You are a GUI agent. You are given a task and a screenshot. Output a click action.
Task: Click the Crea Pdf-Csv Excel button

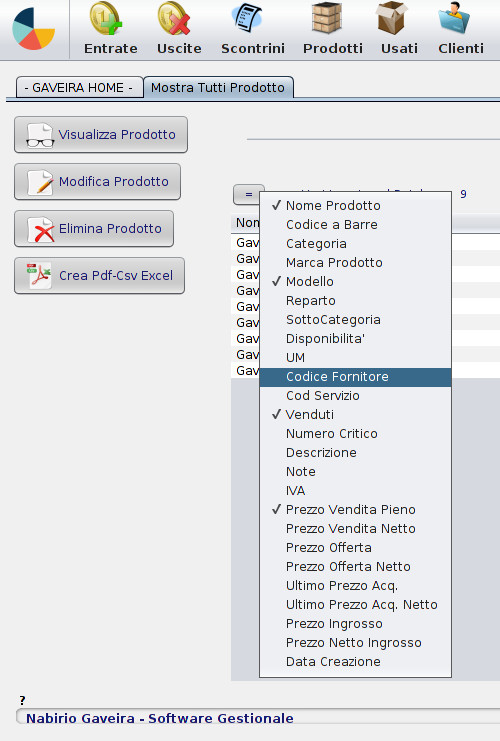(x=99, y=276)
